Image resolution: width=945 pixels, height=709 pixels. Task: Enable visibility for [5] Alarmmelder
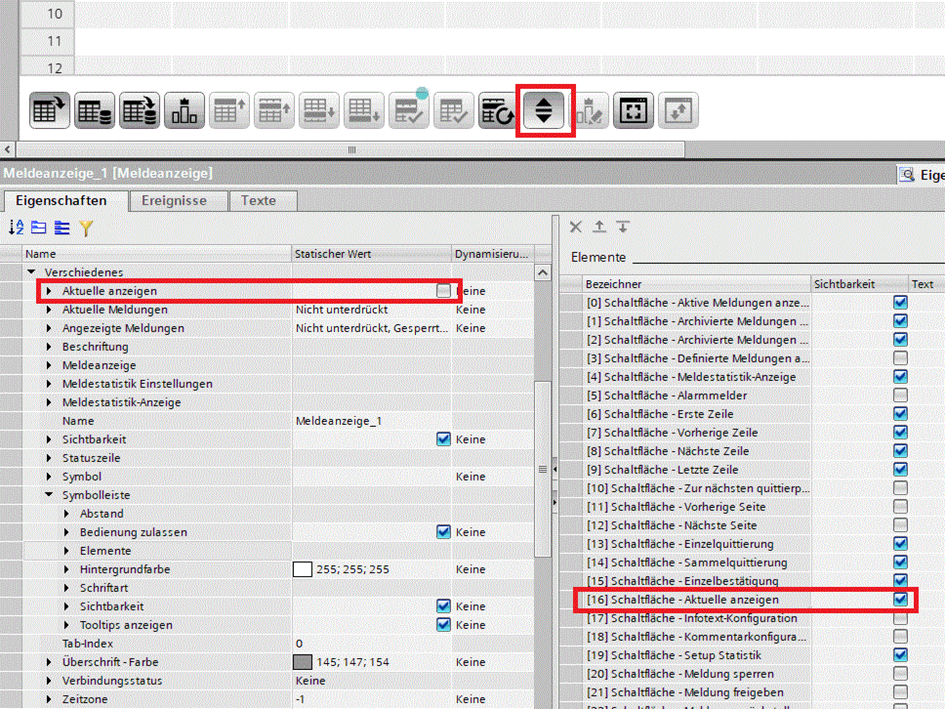(900, 395)
